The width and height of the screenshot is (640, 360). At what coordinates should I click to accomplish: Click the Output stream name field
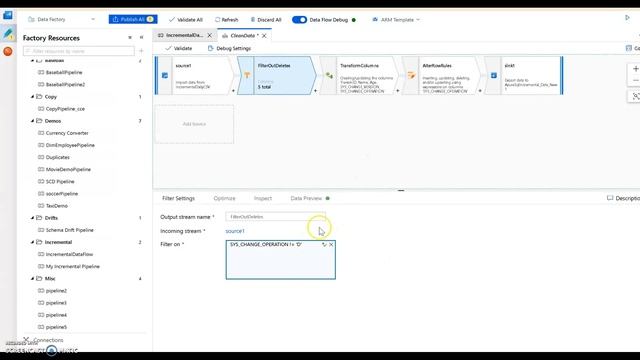[x=276, y=217]
